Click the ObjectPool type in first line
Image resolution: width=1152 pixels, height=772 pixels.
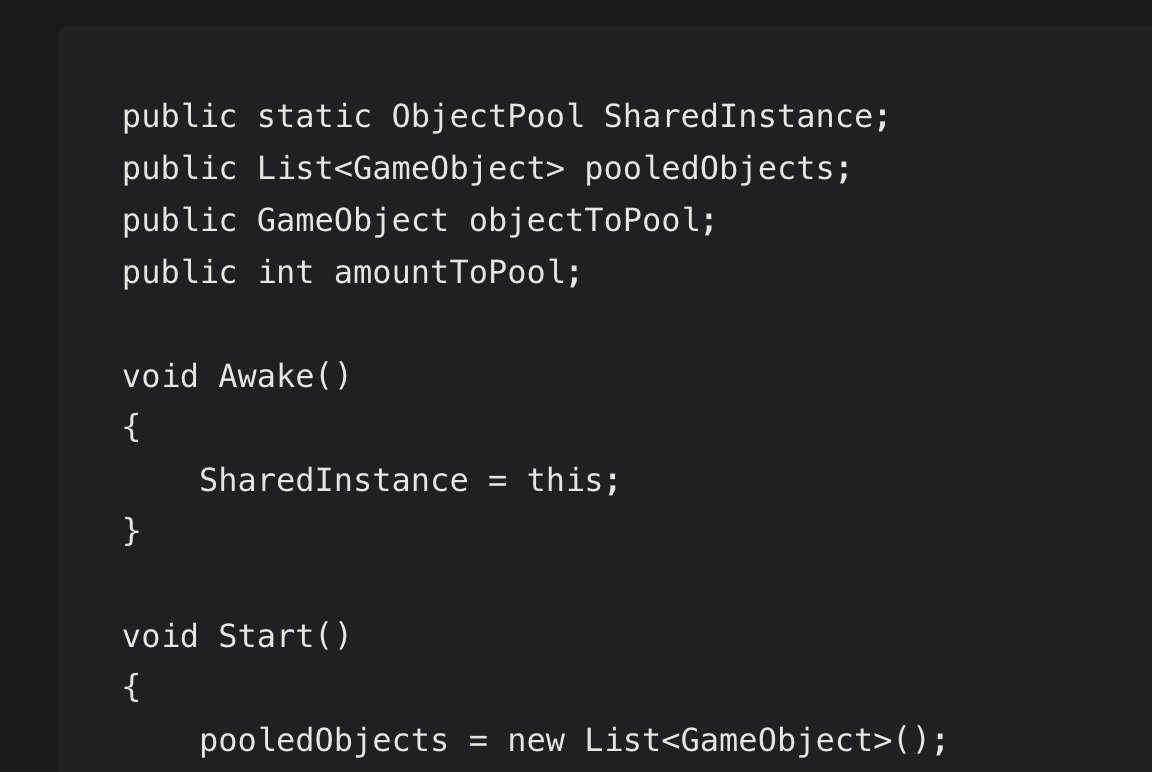488,117
